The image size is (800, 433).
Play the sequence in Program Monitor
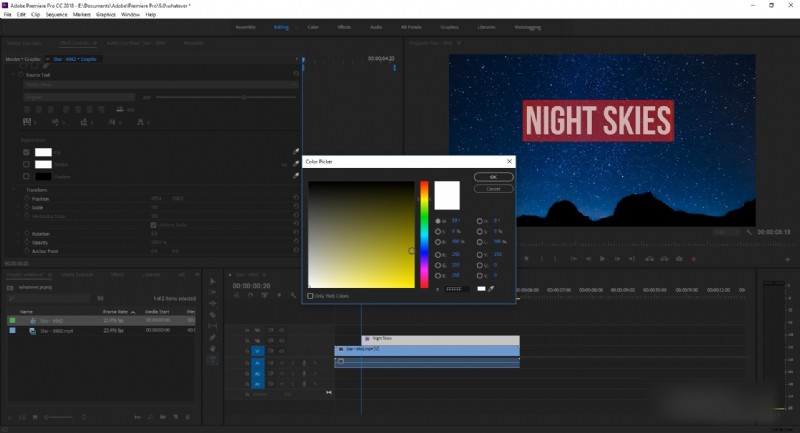(x=603, y=259)
